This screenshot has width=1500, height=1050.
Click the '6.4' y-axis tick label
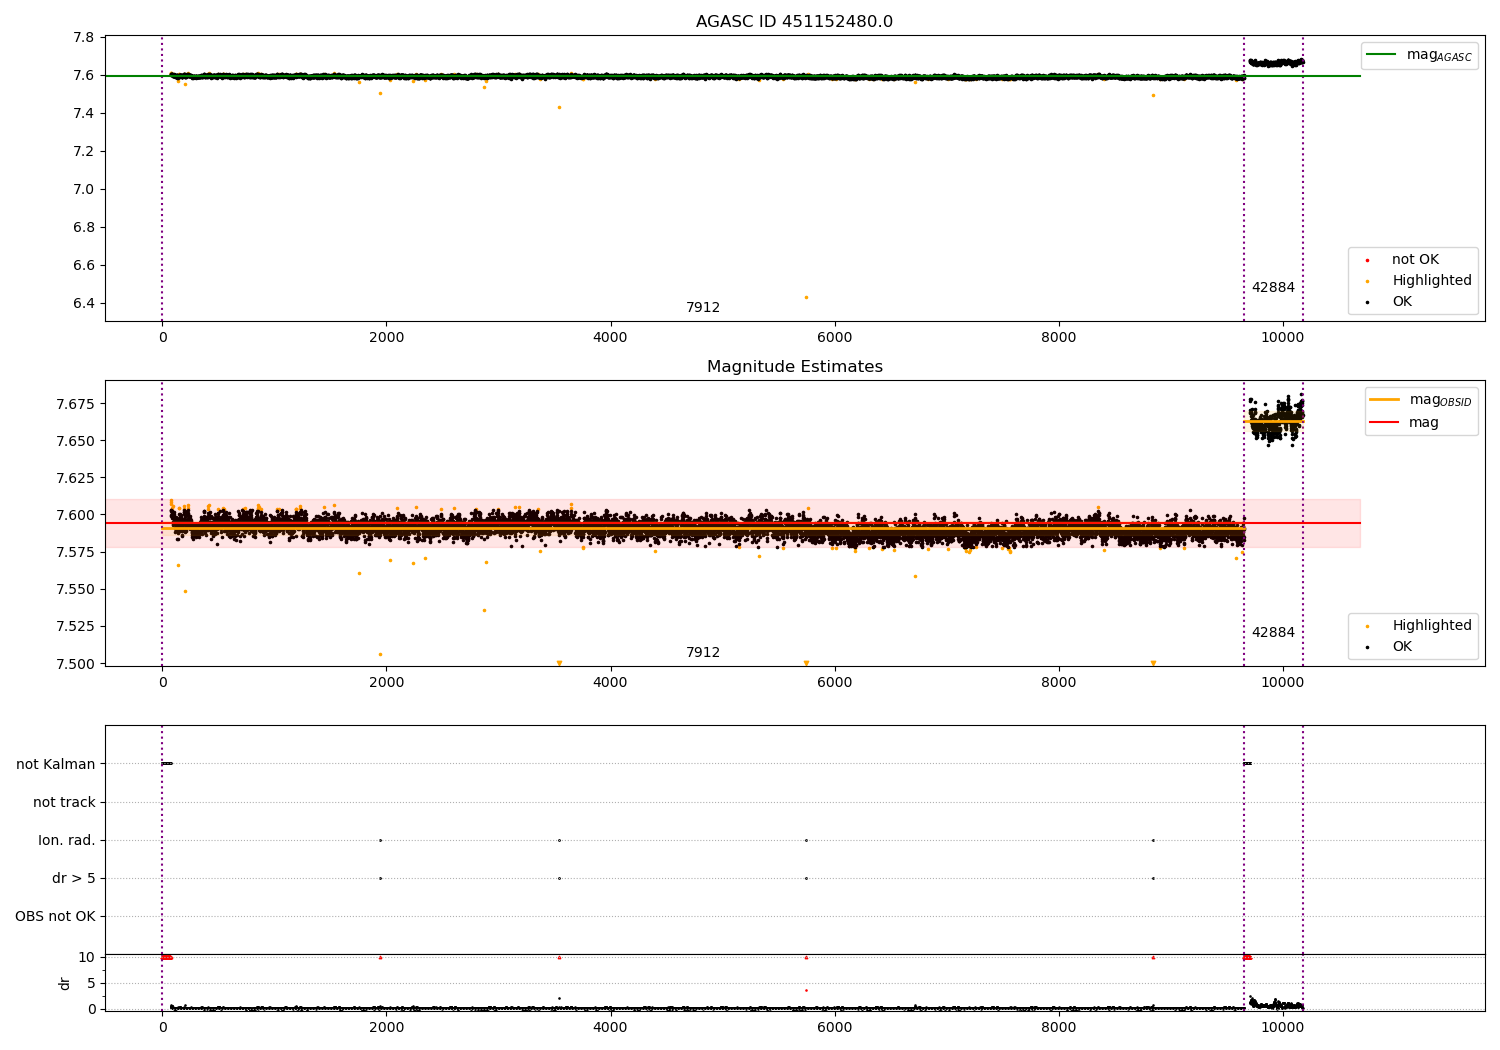(85, 304)
